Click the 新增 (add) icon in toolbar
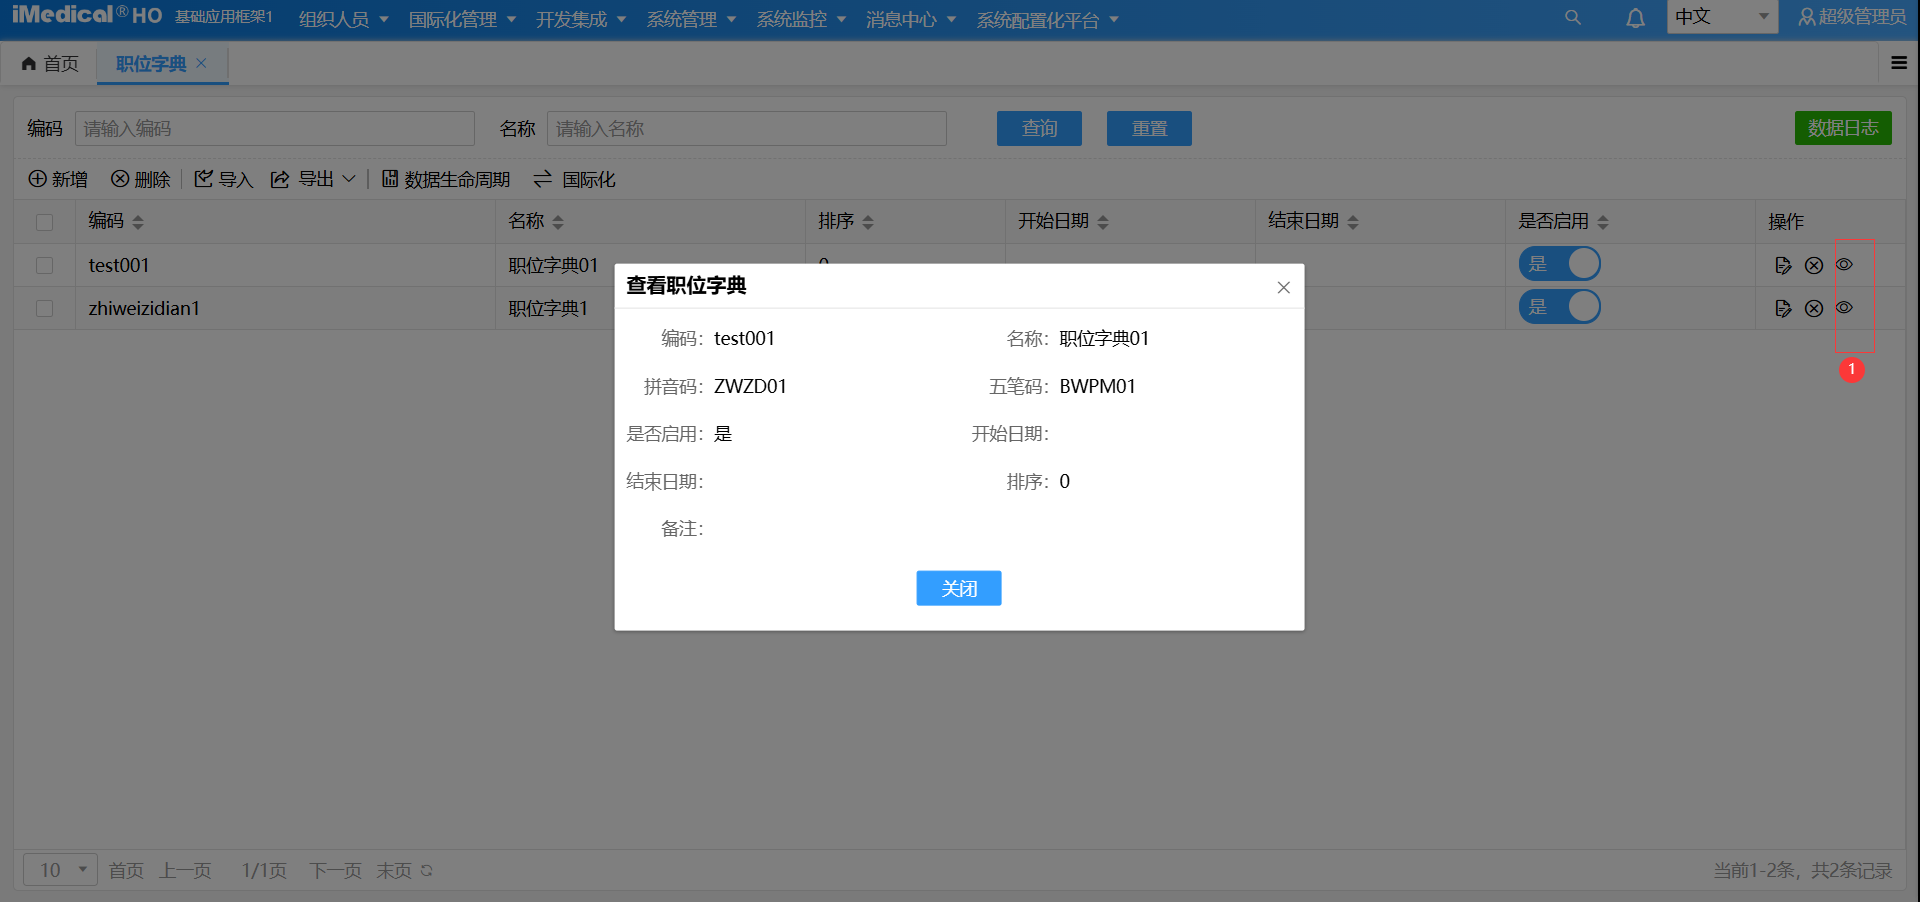The width and height of the screenshot is (1920, 902). [40, 179]
